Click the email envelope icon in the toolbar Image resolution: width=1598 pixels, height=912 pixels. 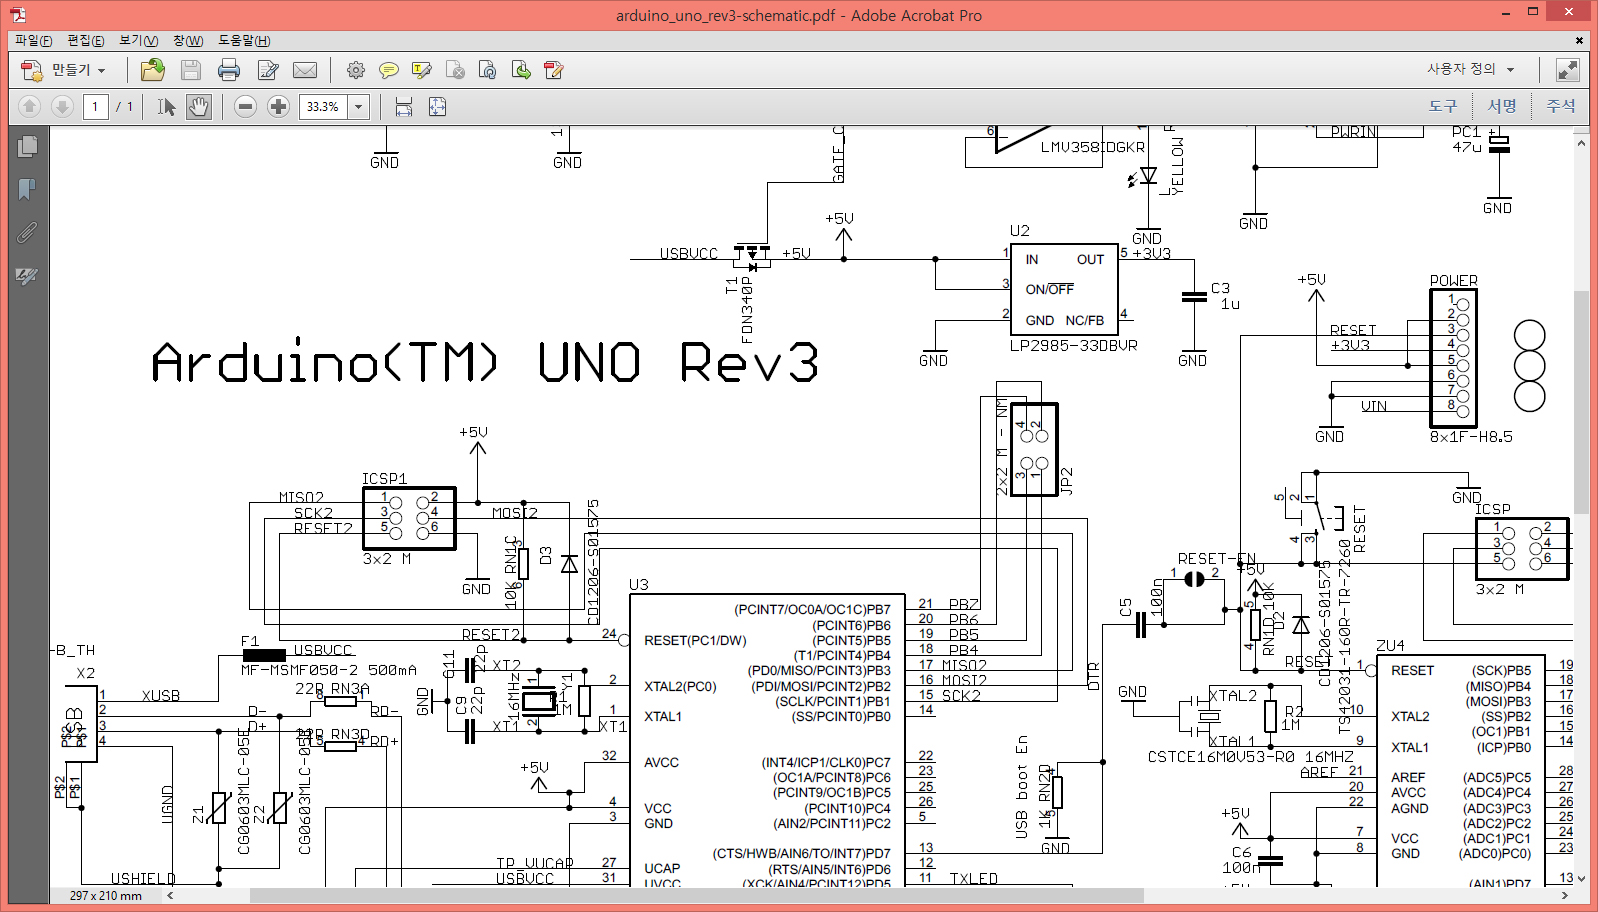pyautogui.click(x=305, y=70)
